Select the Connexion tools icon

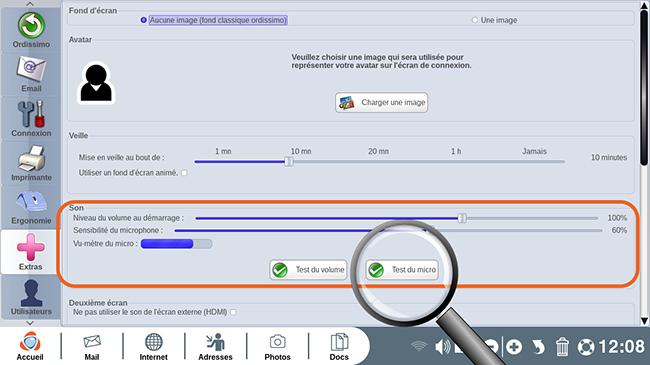[31, 119]
